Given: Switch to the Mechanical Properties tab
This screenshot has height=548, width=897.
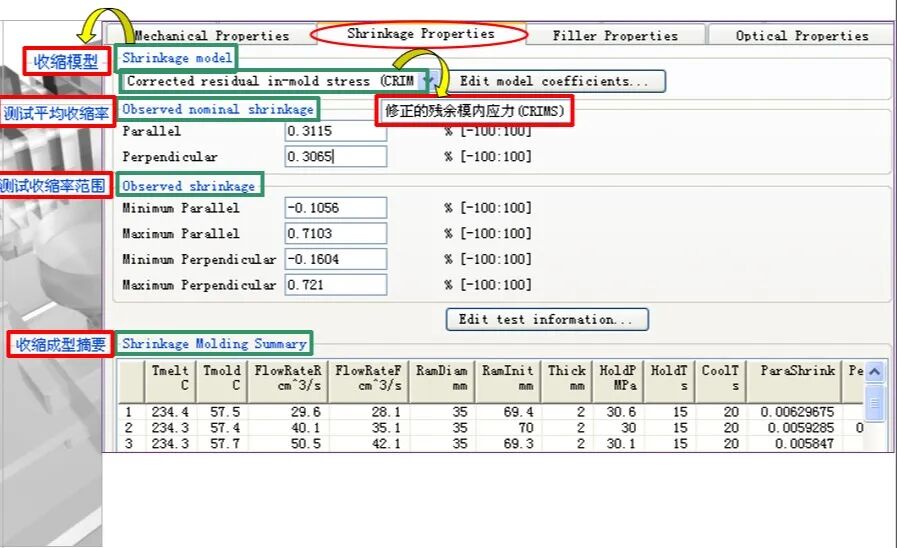Looking at the screenshot, I should [211, 36].
